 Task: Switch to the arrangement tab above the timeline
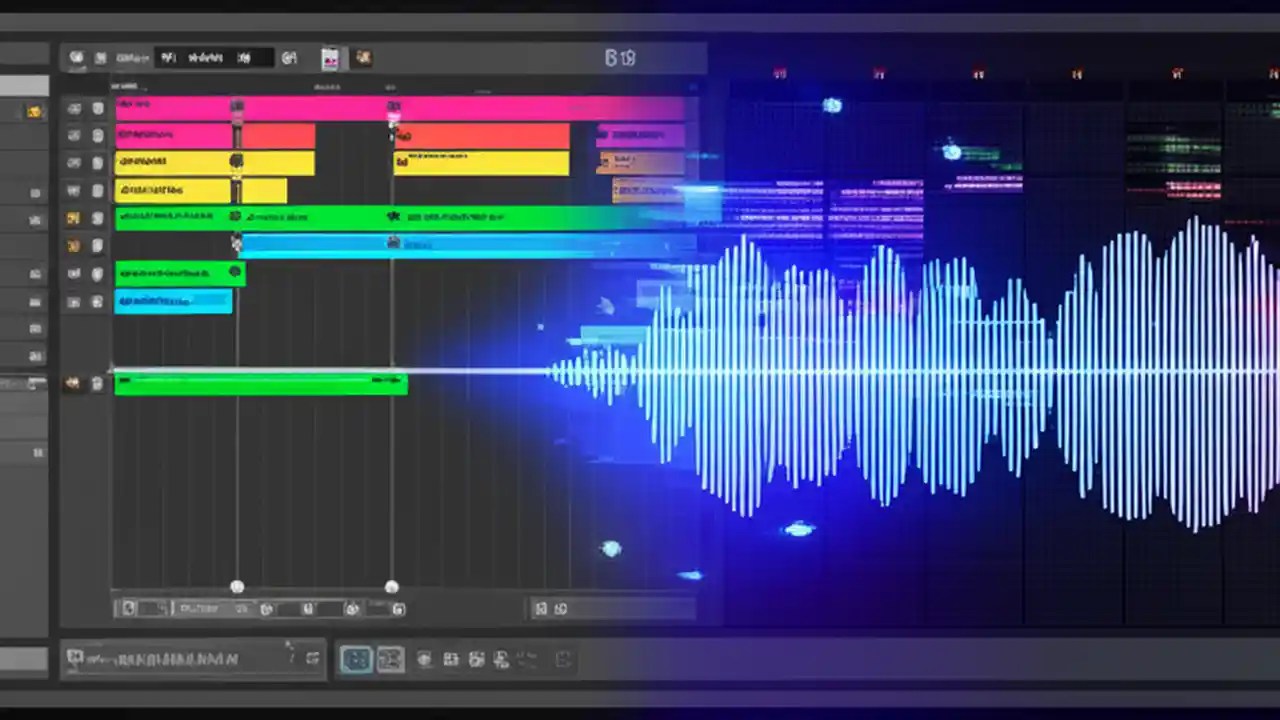click(328, 86)
